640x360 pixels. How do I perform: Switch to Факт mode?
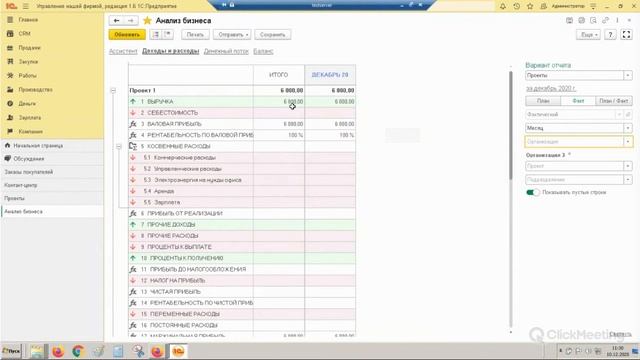(x=578, y=101)
